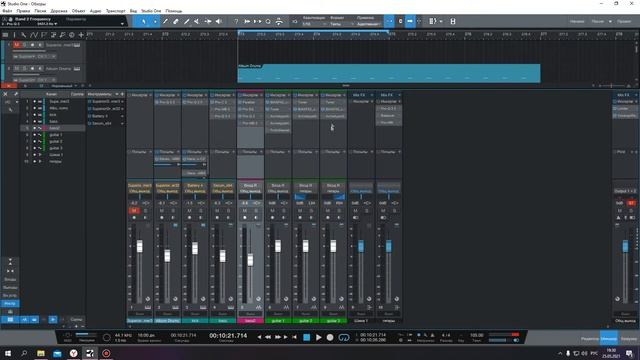Open the Song menu
This screenshot has height=360, width=640.
pos(40,11)
